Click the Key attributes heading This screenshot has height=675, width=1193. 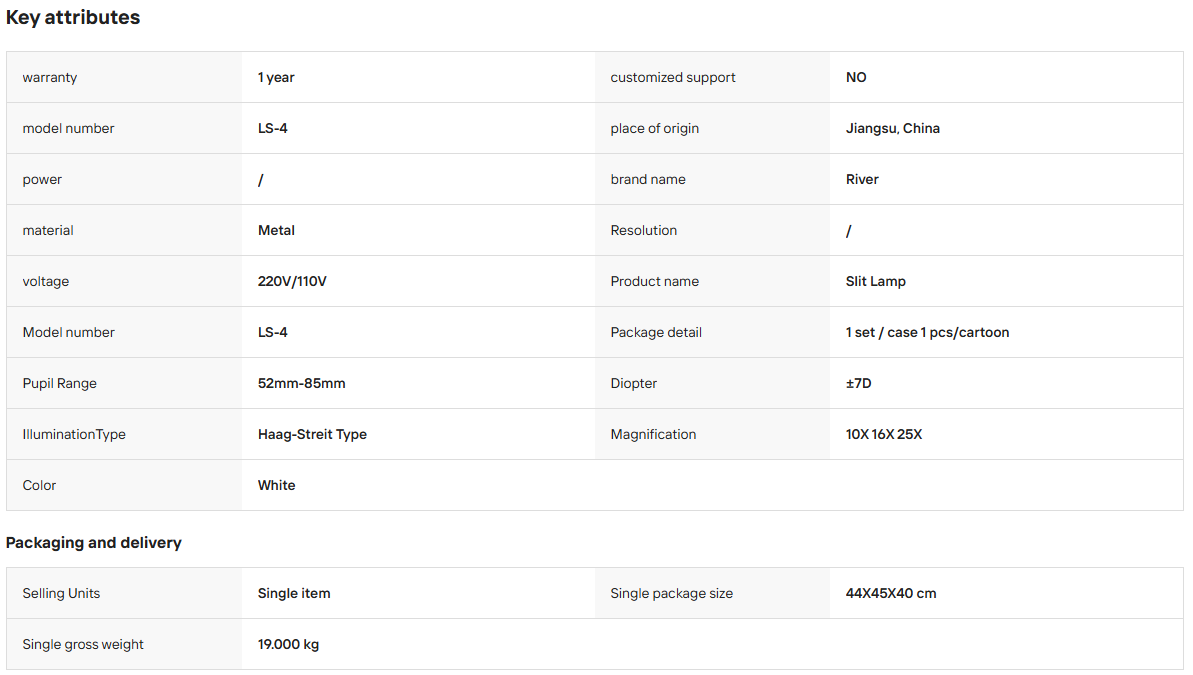[73, 18]
